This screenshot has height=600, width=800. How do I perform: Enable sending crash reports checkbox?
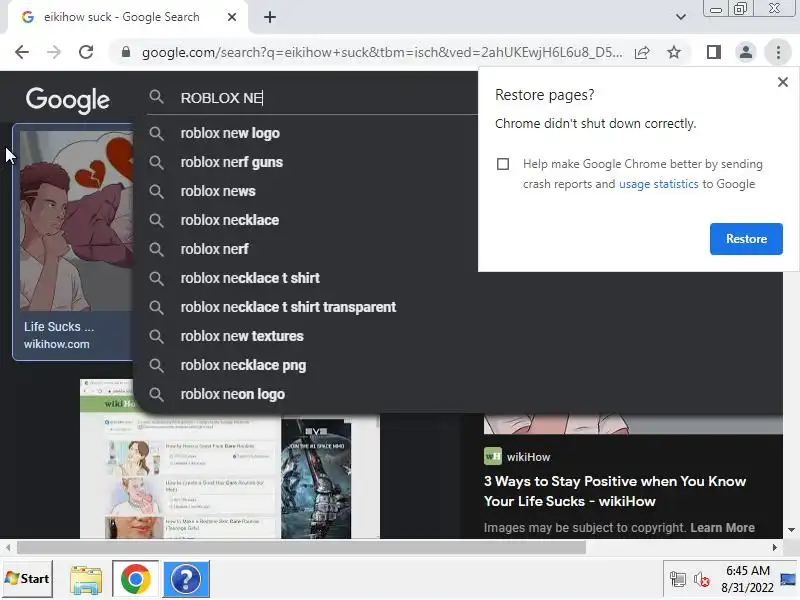tap(503, 164)
